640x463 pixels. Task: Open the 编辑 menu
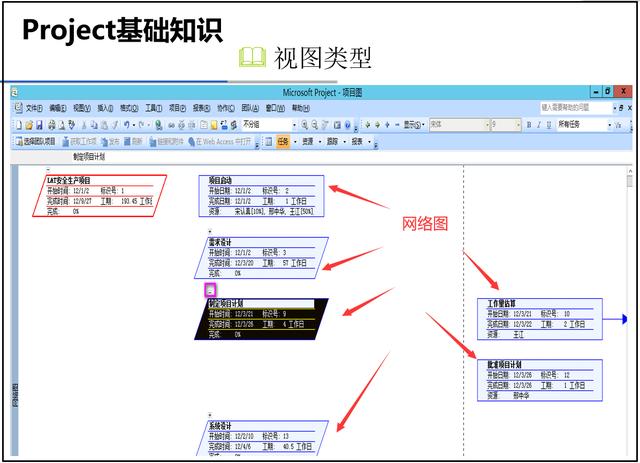pyautogui.click(x=58, y=108)
